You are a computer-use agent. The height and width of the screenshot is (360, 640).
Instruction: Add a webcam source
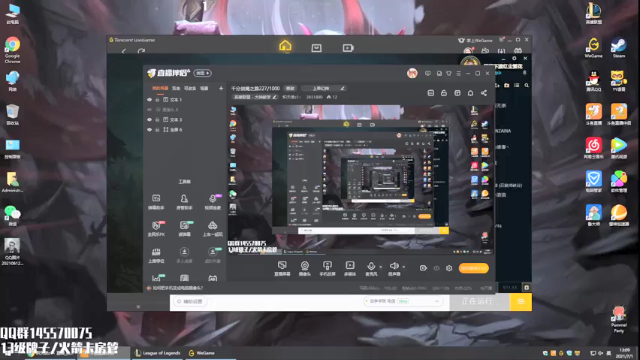tap(304, 269)
